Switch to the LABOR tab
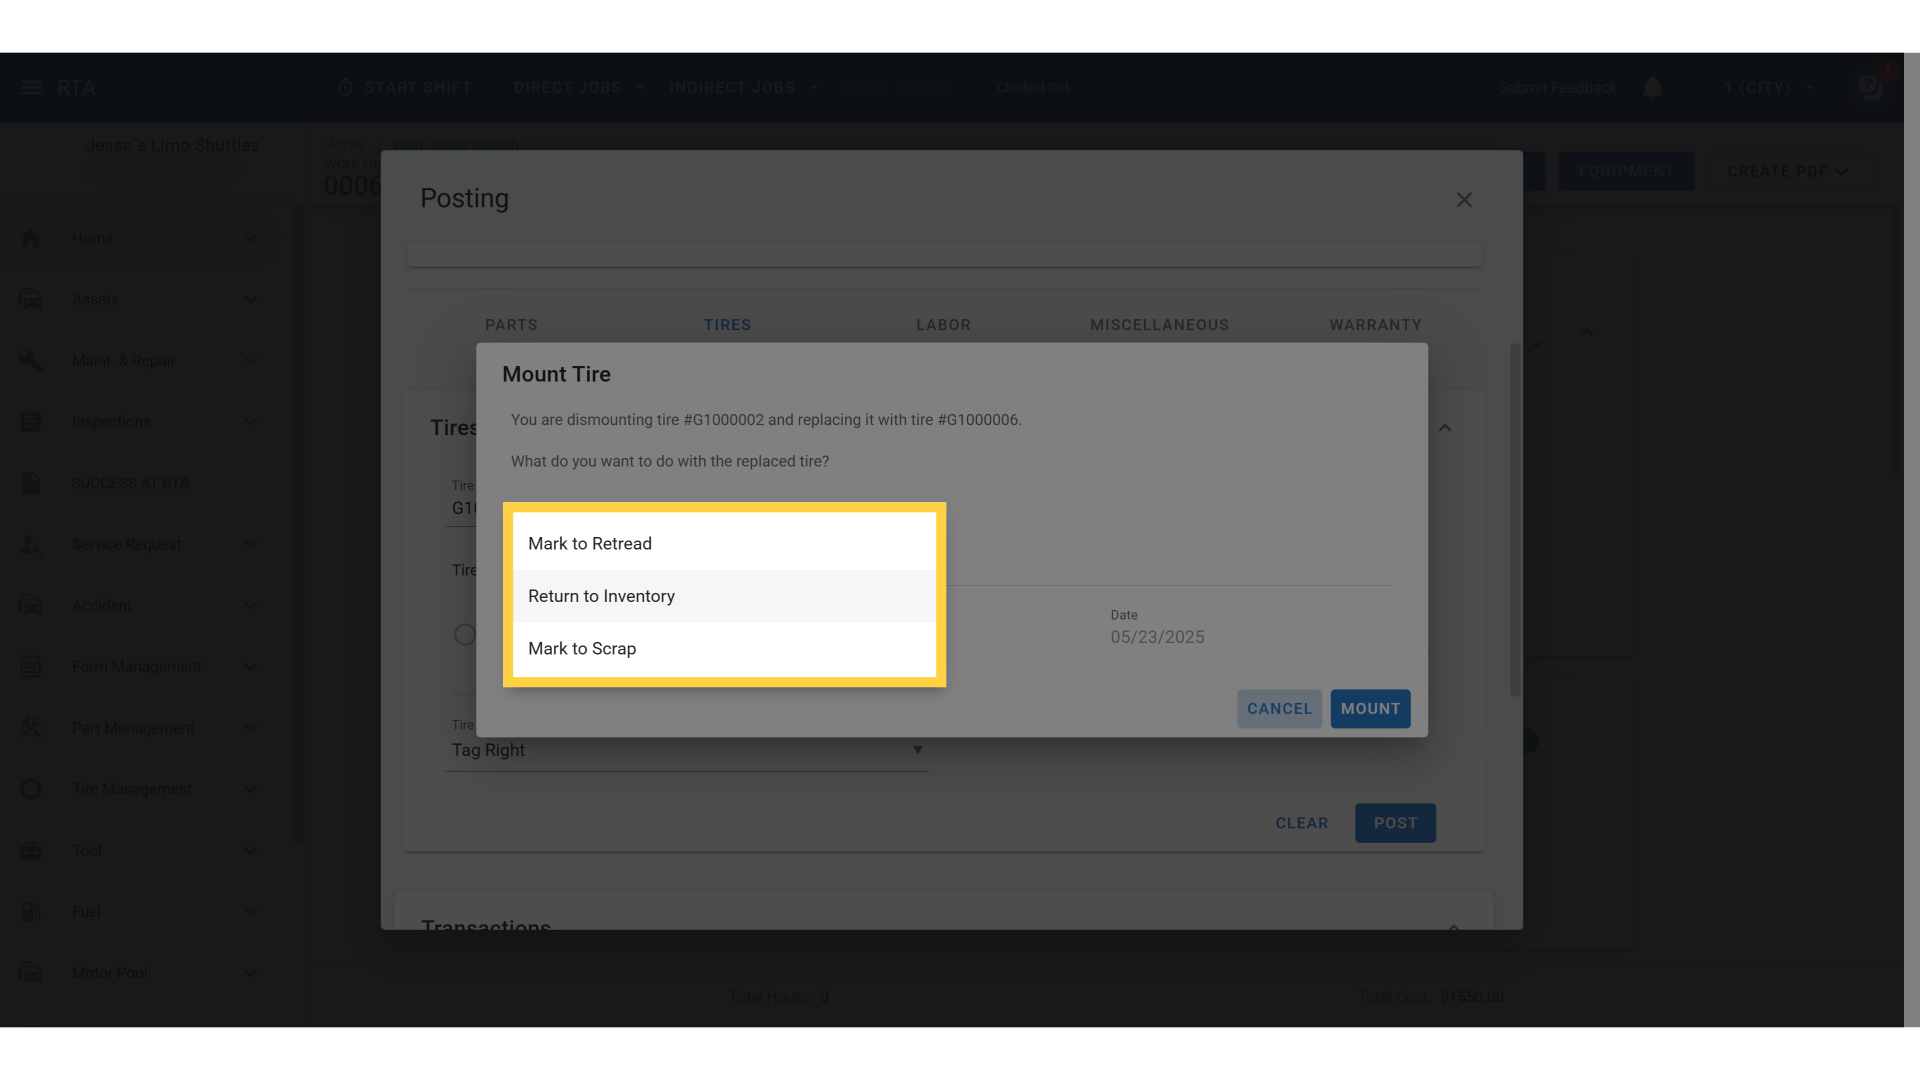Screen dimensions: 1920x1080 pyautogui.click(x=943, y=324)
